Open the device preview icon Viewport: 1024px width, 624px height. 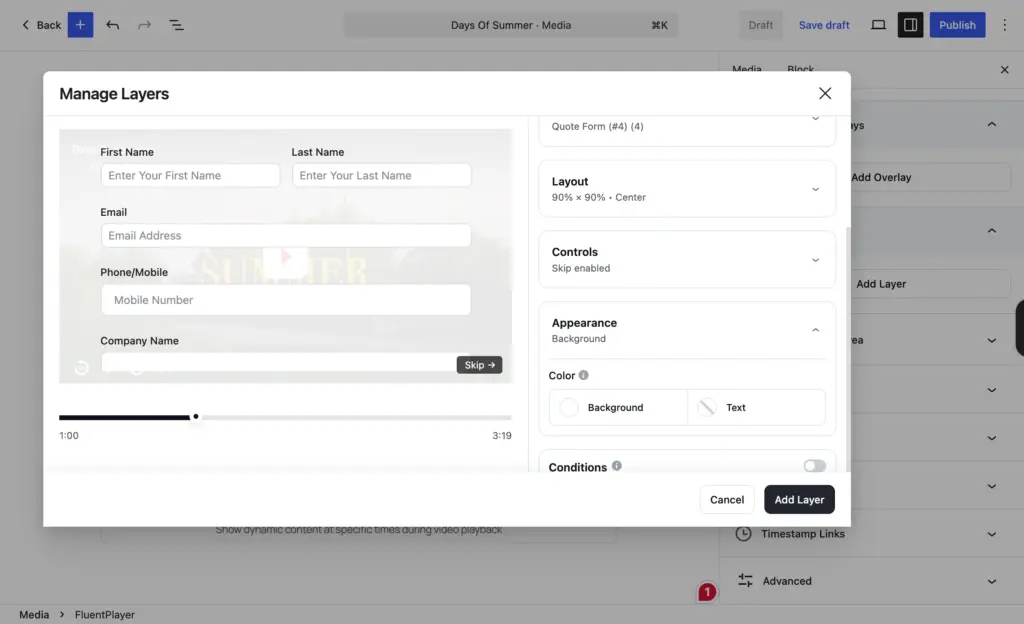(878, 25)
